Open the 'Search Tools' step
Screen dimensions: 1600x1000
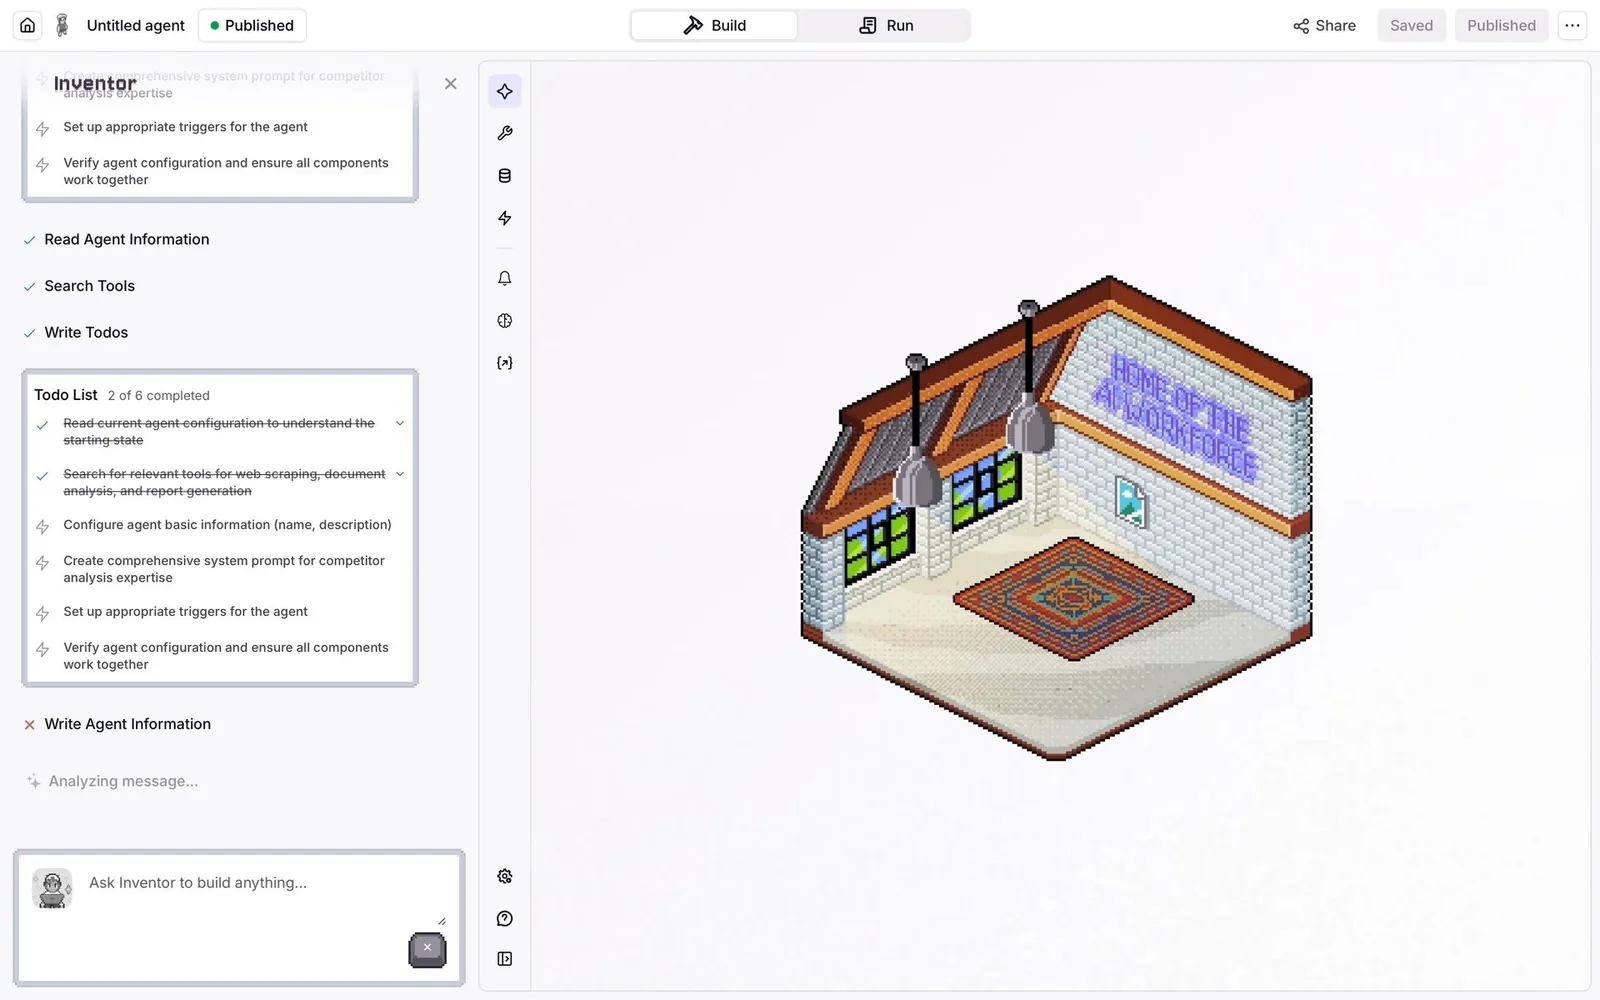(x=89, y=286)
